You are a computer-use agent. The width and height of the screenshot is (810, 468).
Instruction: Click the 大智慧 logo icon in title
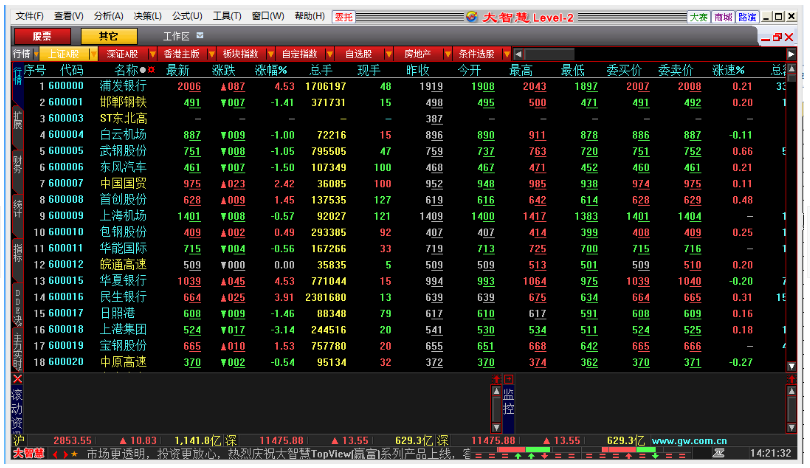click(471, 17)
